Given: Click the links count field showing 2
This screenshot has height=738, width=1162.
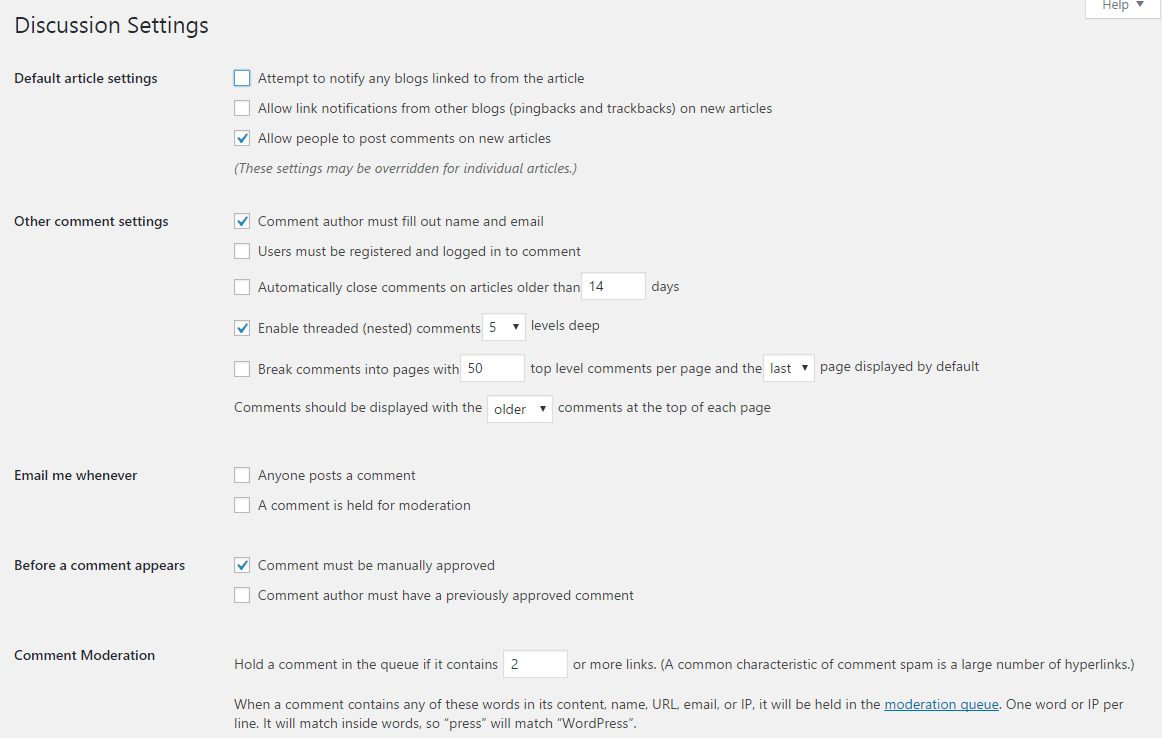Looking at the screenshot, I should tap(535, 664).
